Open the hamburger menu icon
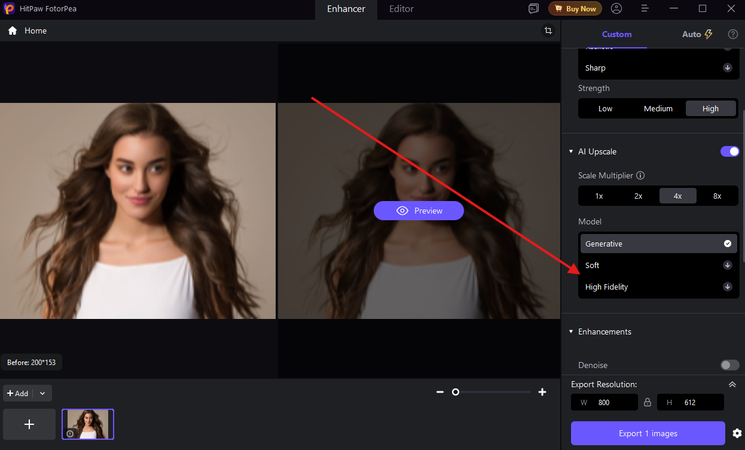Screen dimensions: 745x450 645,9
